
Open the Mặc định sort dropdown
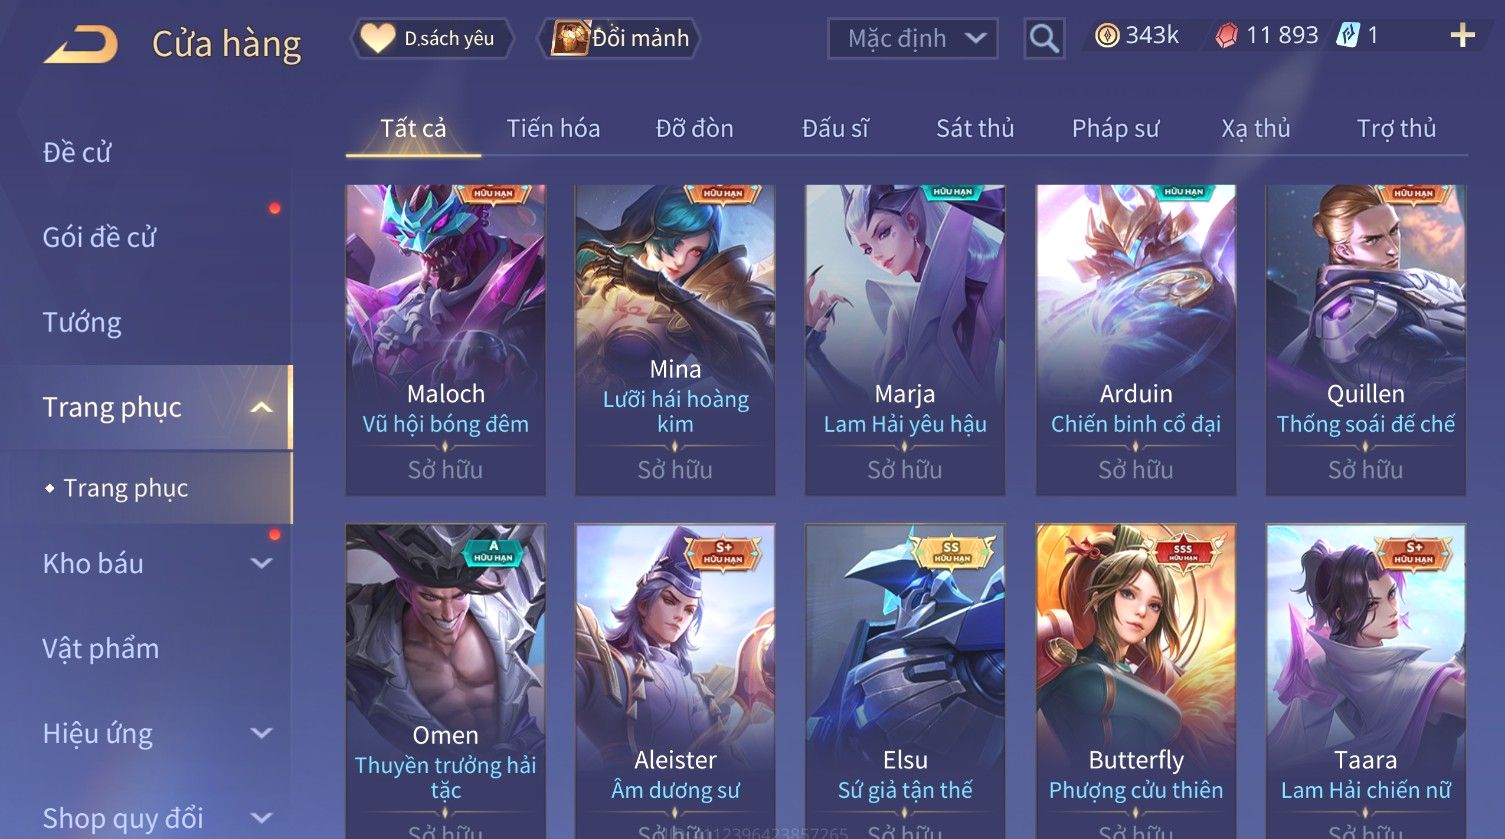pyautogui.click(x=912, y=39)
